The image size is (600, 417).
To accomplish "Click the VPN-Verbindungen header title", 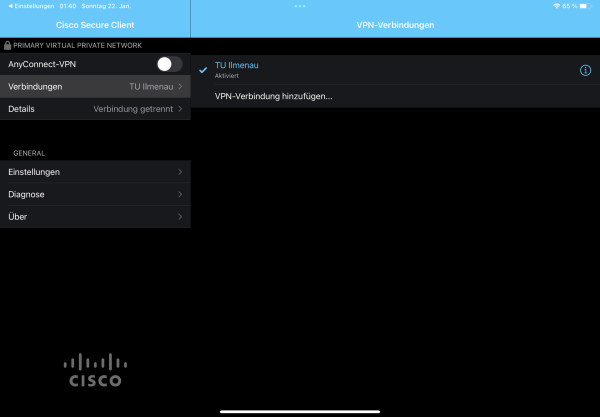I will [395, 25].
